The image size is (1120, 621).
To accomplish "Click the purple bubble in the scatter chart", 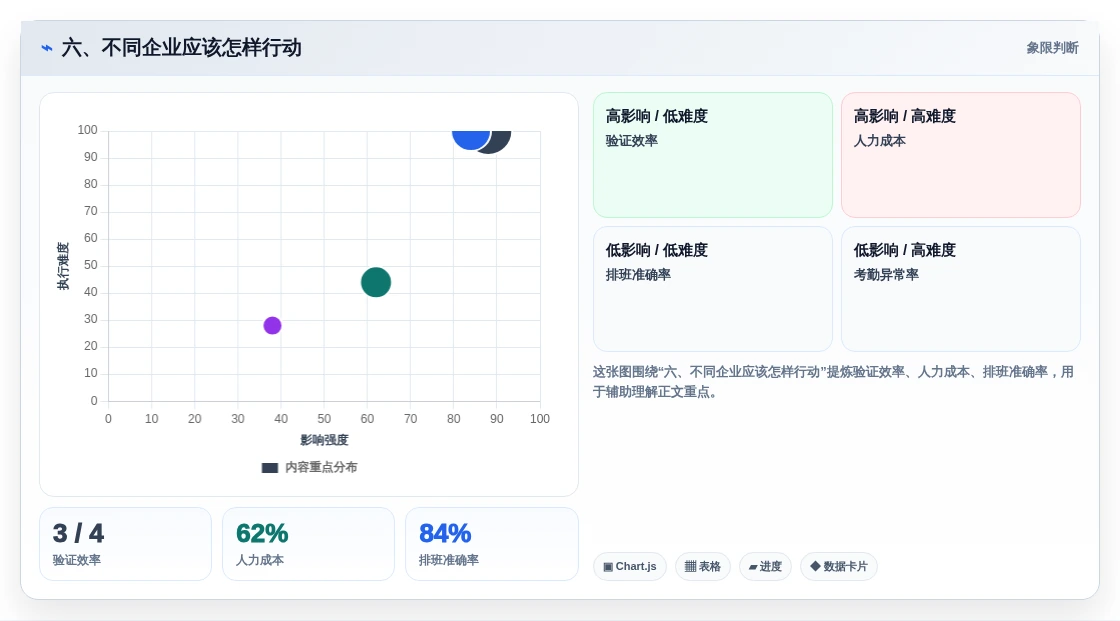I will click(x=272, y=325).
